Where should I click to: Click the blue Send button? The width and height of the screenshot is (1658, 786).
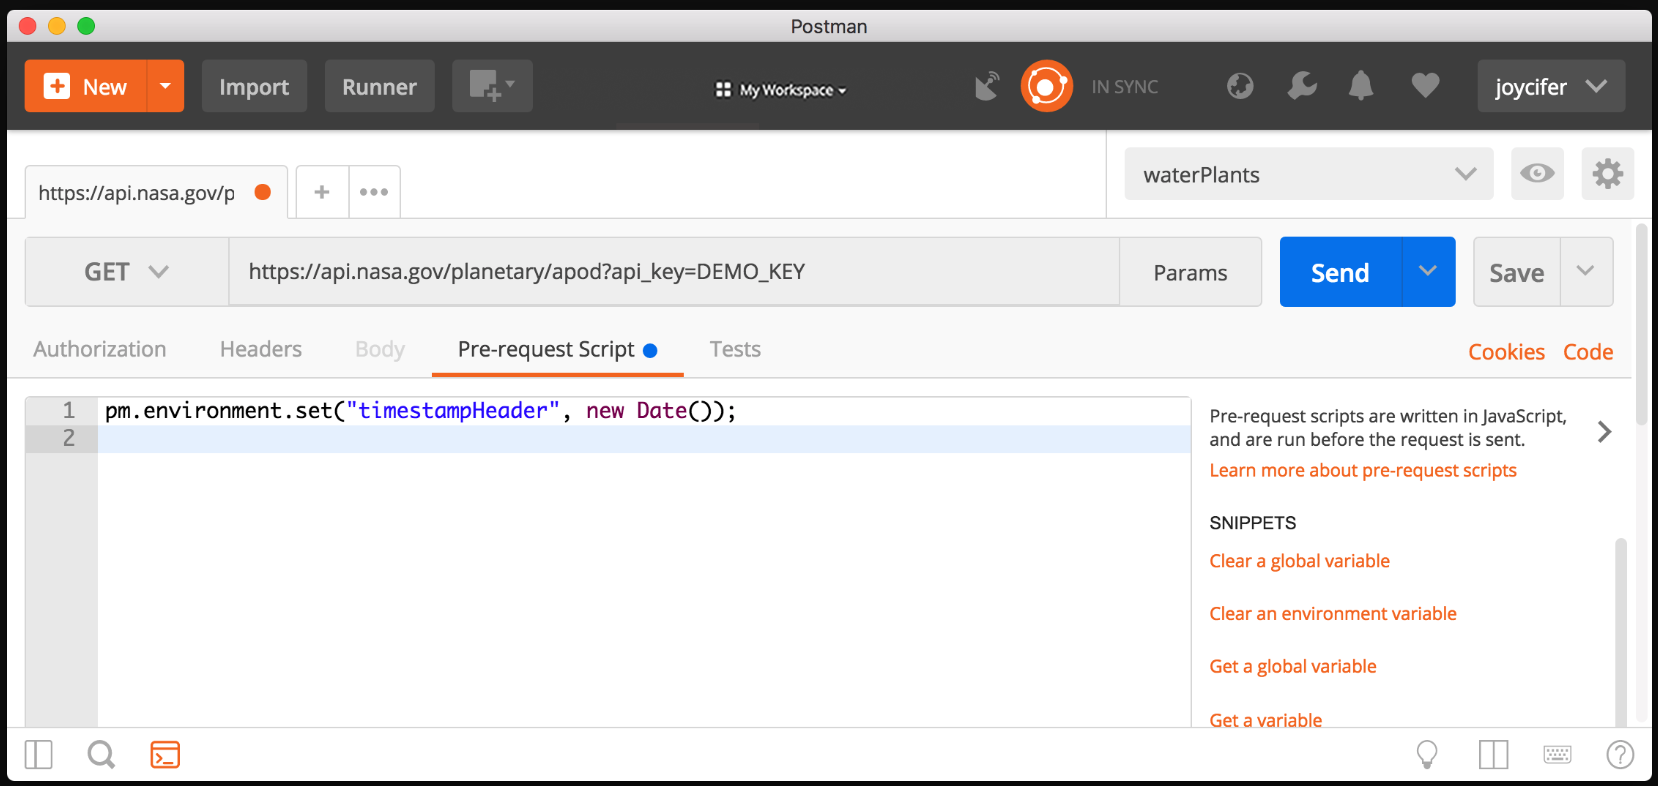coord(1340,272)
